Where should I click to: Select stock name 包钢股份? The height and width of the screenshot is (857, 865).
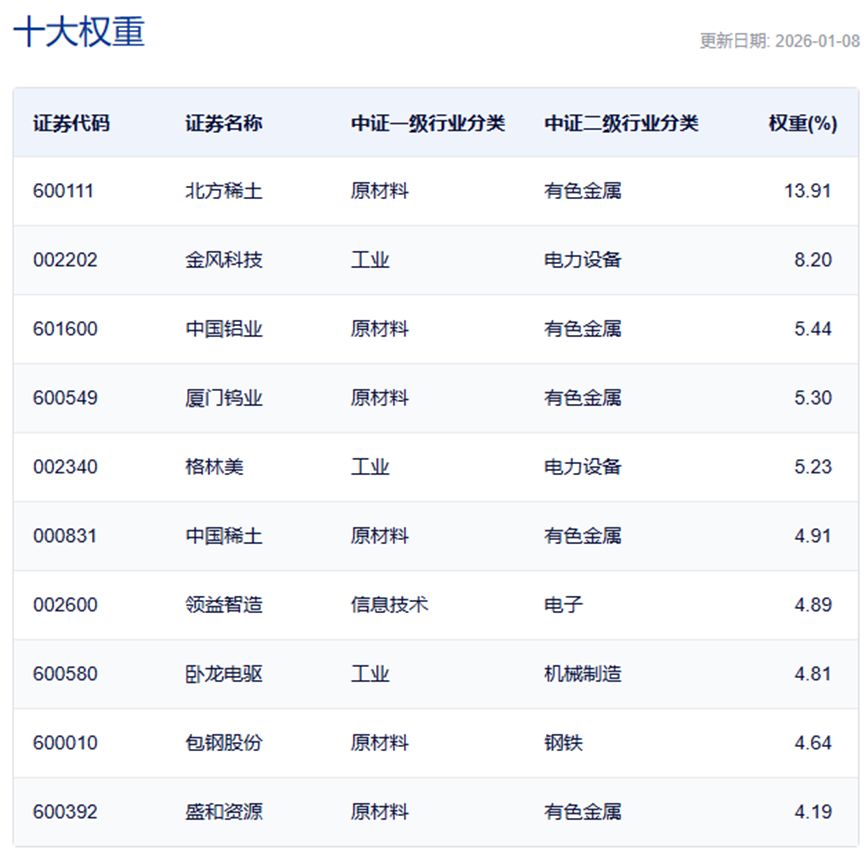click(x=224, y=743)
